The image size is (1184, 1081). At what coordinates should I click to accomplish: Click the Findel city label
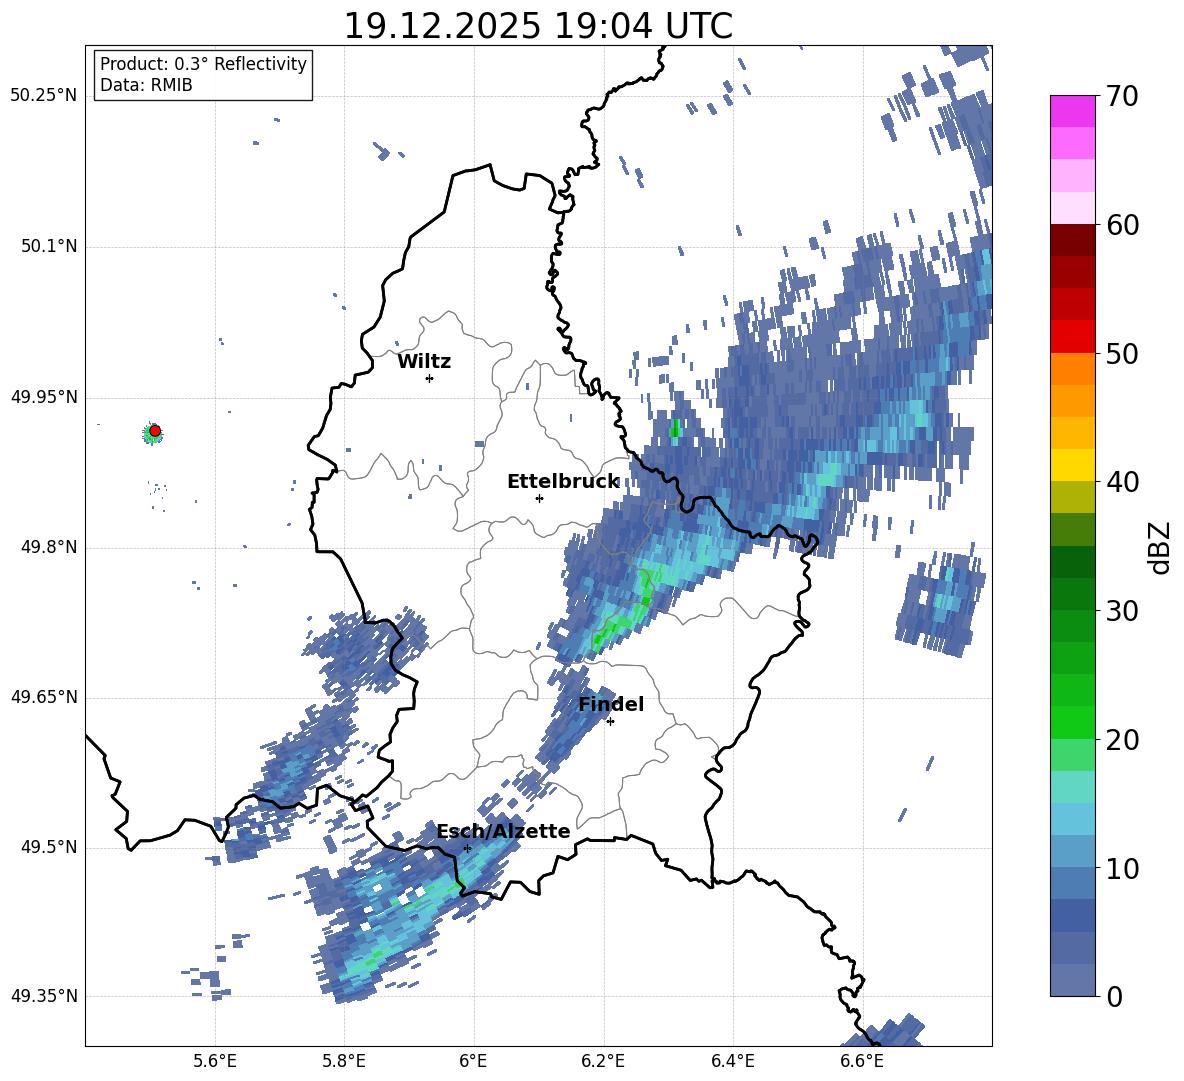click(x=611, y=704)
